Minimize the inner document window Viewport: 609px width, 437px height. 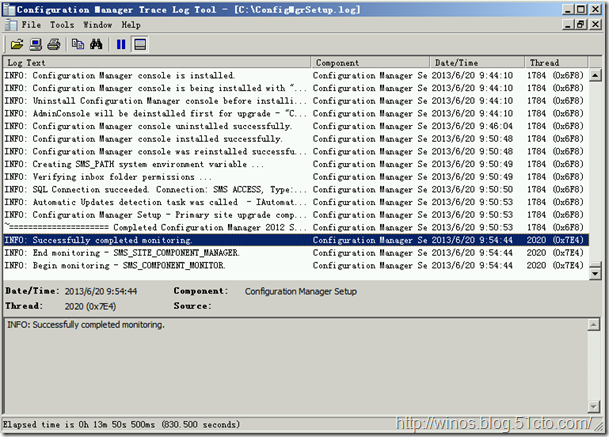(569, 25)
